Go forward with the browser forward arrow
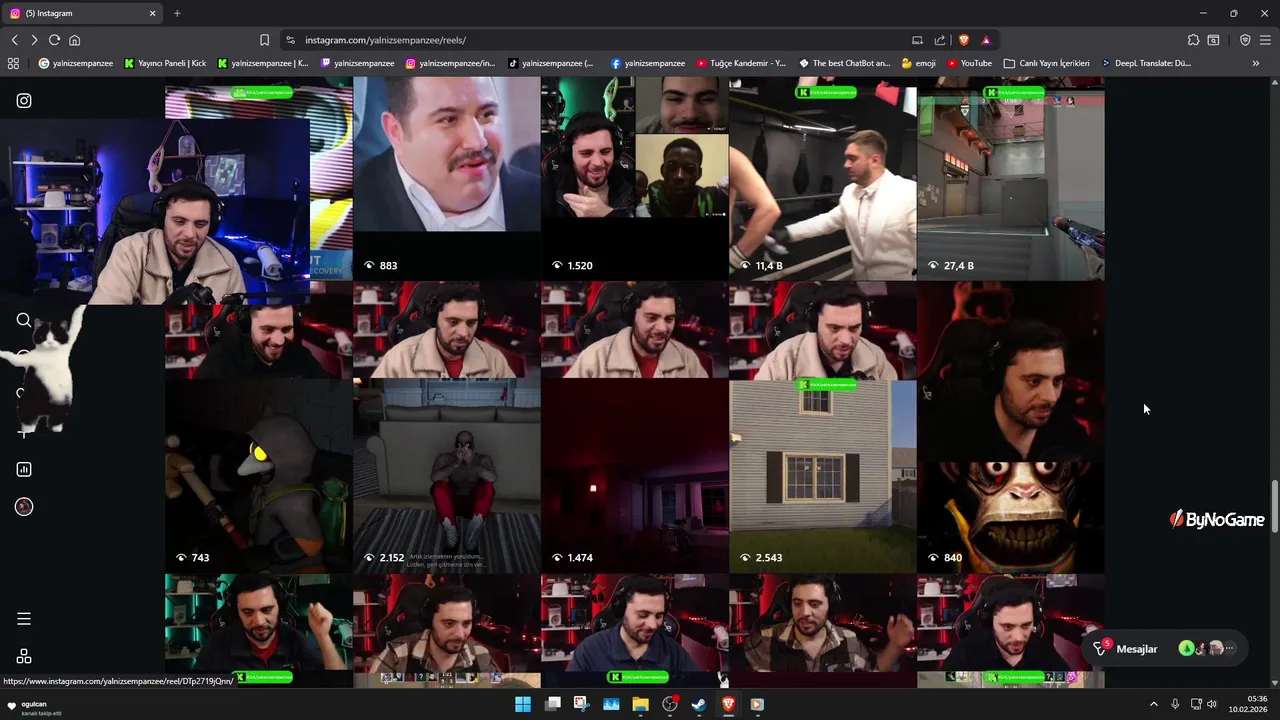The width and height of the screenshot is (1280, 720). pyautogui.click(x=34, y=40)
